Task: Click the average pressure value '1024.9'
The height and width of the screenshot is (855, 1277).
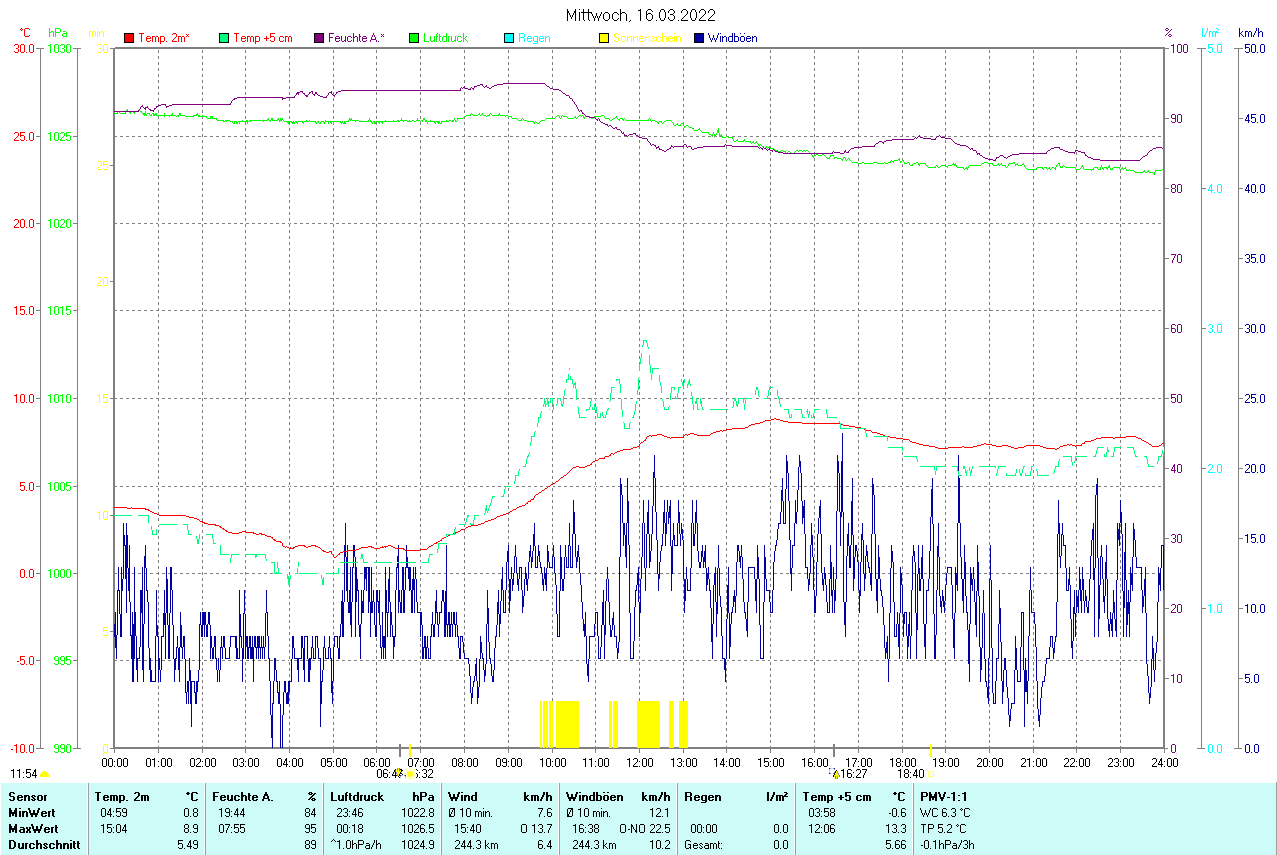Action: click(417, 845)
